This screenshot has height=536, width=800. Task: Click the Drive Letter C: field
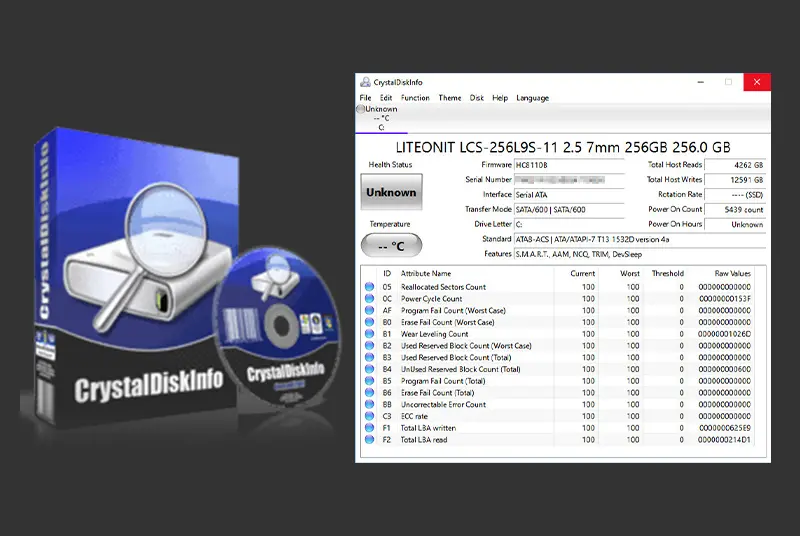click(x=569, y=224)
